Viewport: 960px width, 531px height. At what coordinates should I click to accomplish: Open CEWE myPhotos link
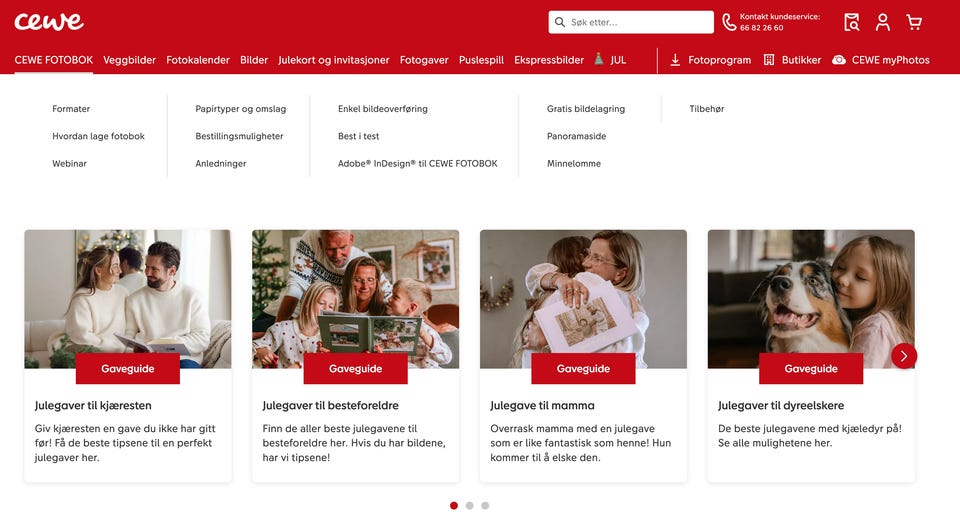point(890,60)
